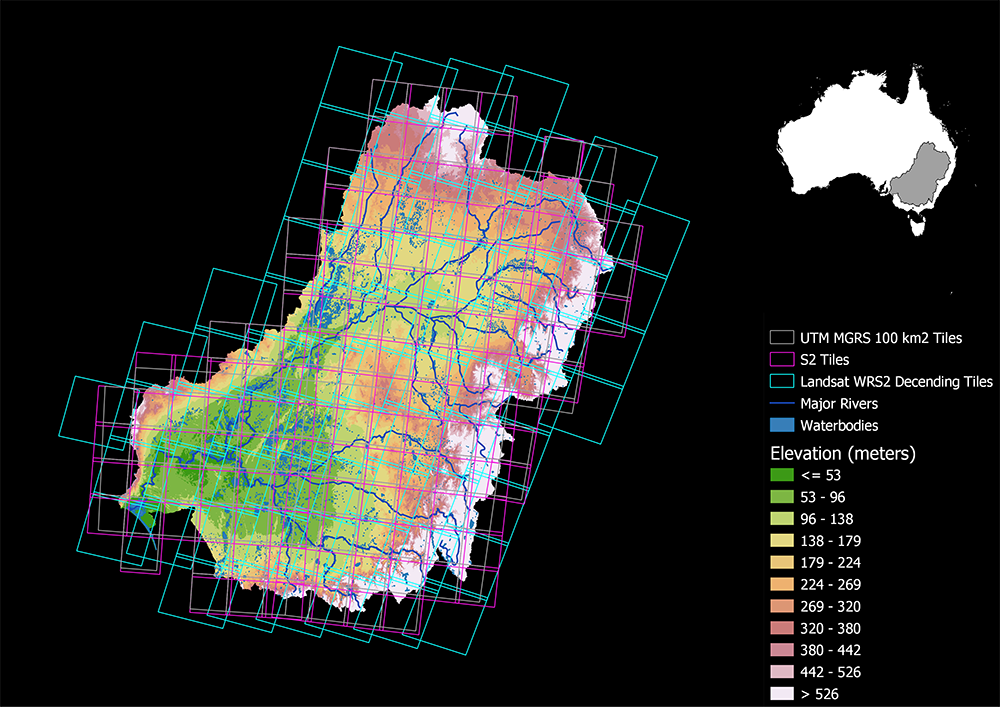This screenshot has height=707, width=1000.
Task: Select the '224 - 269' elevation swatch
Action: (782, 584)
